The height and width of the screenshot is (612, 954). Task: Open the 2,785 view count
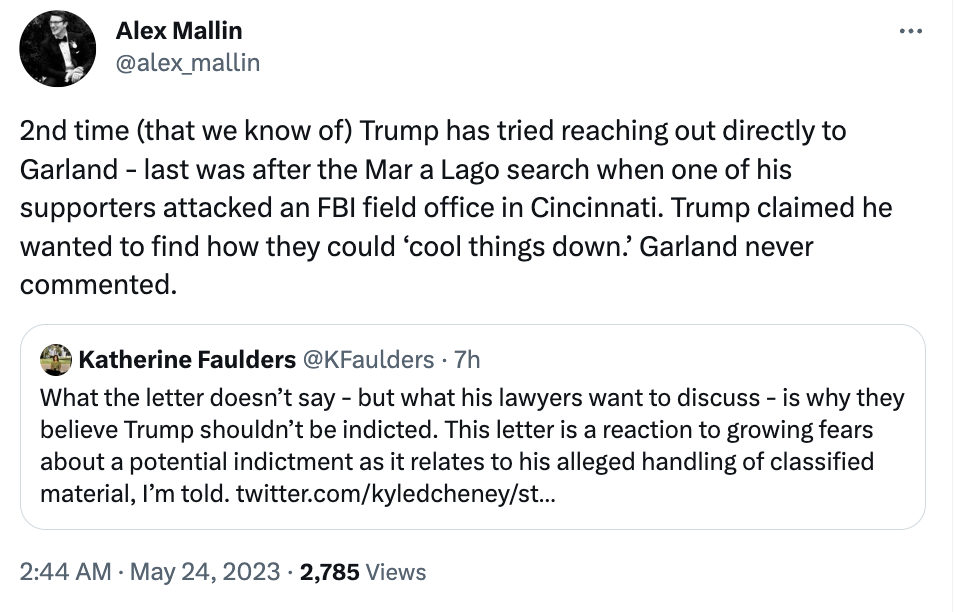[330, 572]
